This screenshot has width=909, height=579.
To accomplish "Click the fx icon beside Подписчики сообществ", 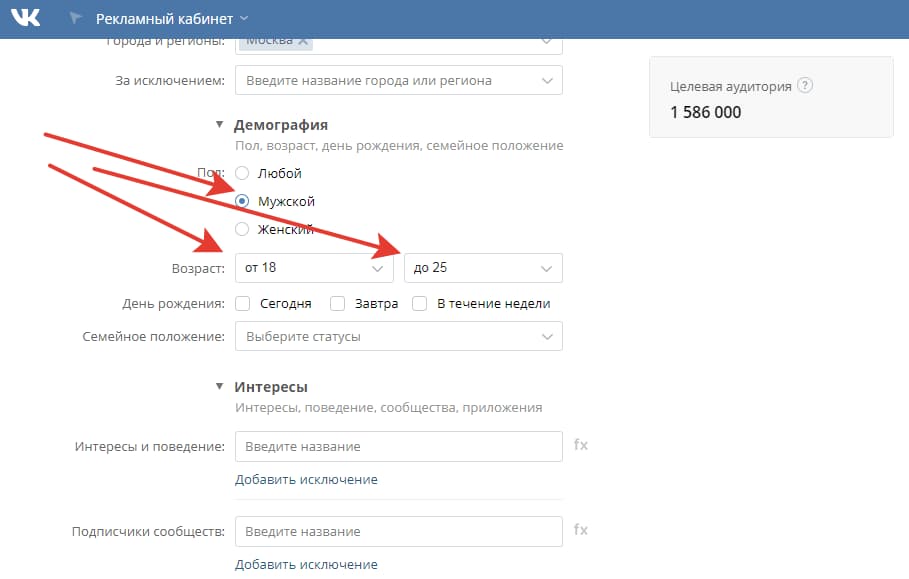I will 580,531.
